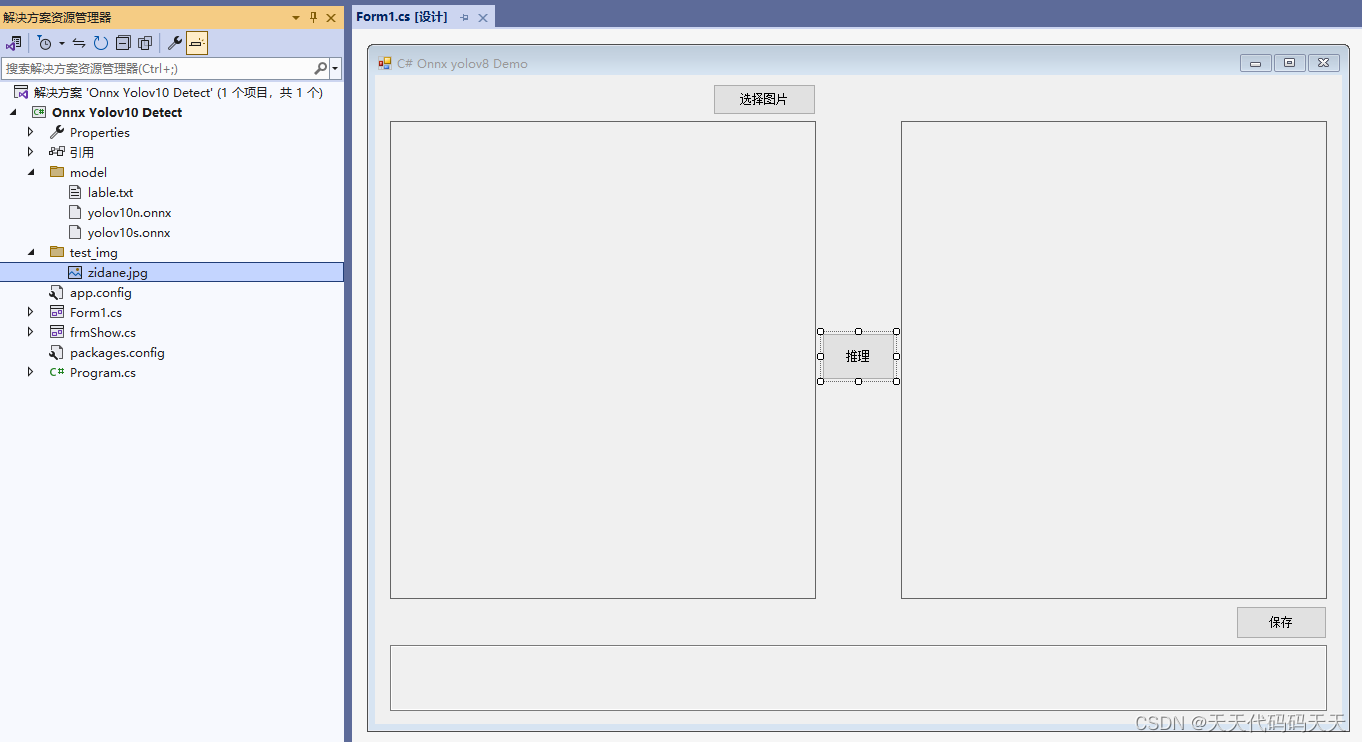The height and width of the screenshot is (742, 1362).
Task: Click the 选择图片 button
Action: [763, 99]
